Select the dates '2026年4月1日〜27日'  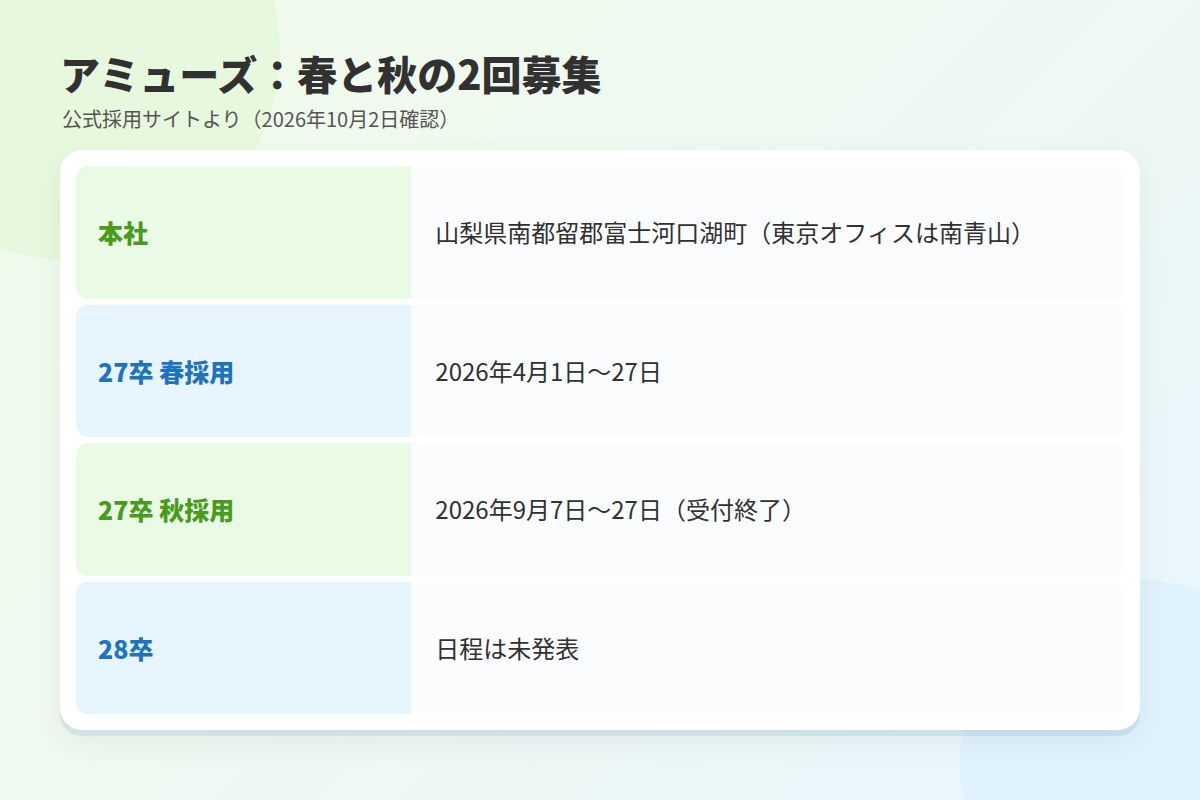coord(548,373)
